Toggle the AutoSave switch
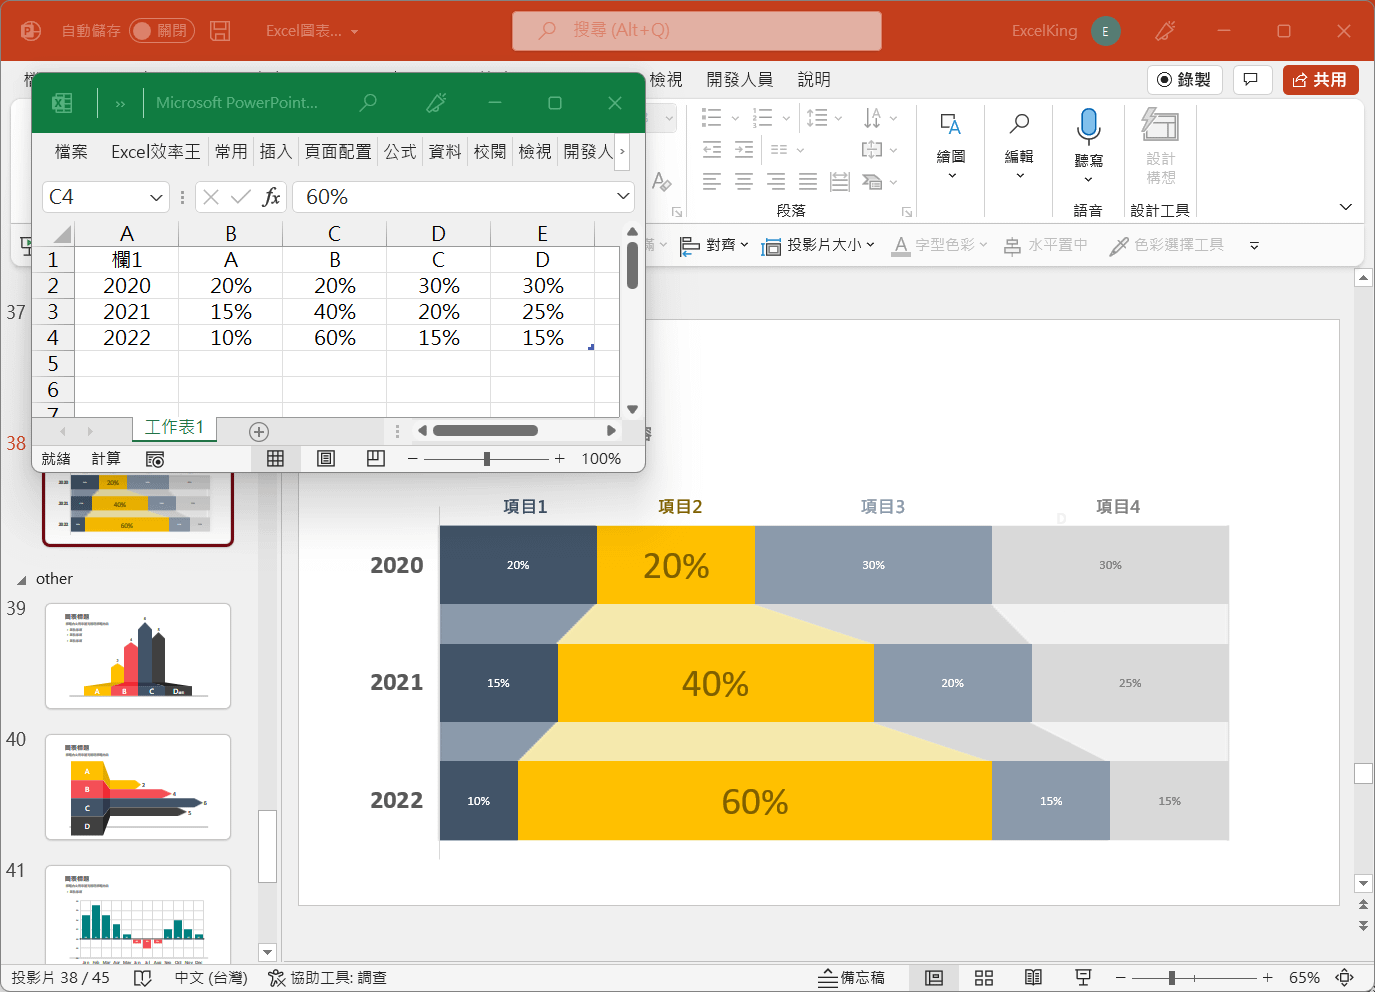The image size is (1375, 992). click(x=161, y=31)
